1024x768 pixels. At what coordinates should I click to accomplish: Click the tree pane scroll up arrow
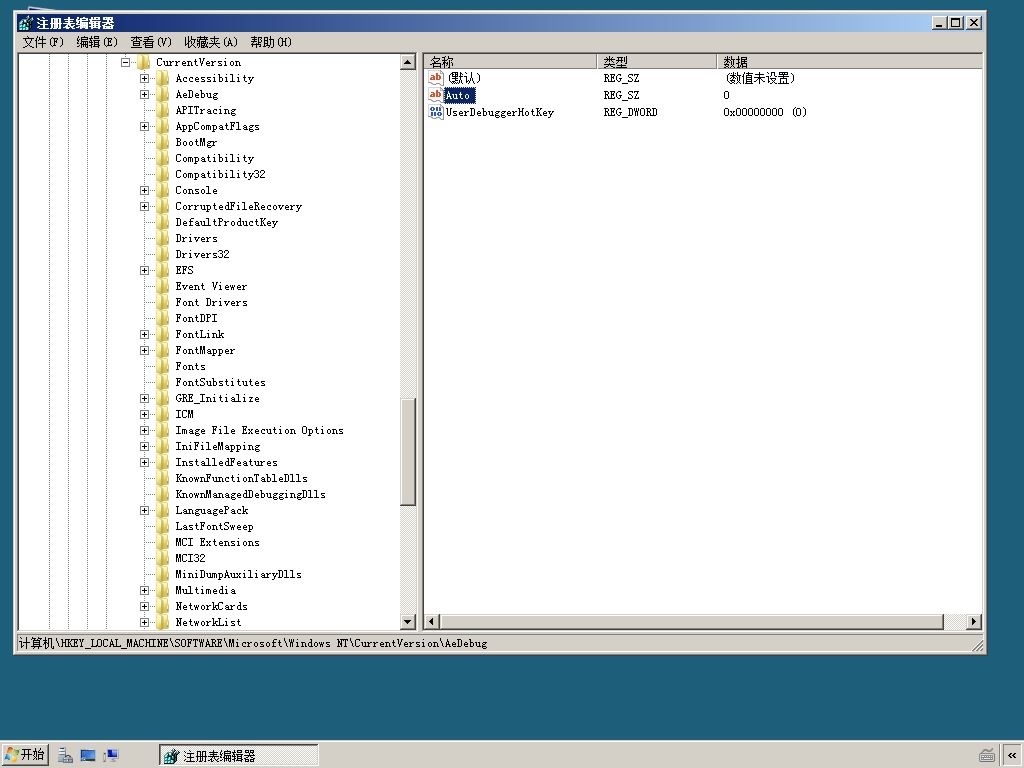[408, 63]
